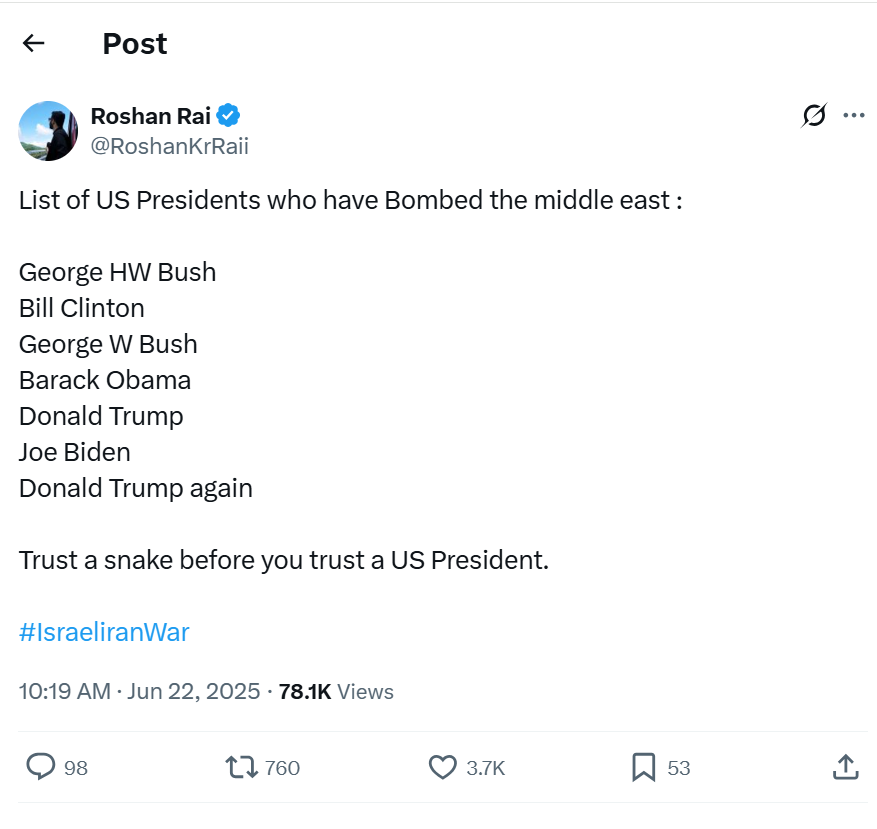The width and height of the screenshot is (877, 829).
Task: Open the @RoshanKrRaii handle link
Action: tap(169, 146)
